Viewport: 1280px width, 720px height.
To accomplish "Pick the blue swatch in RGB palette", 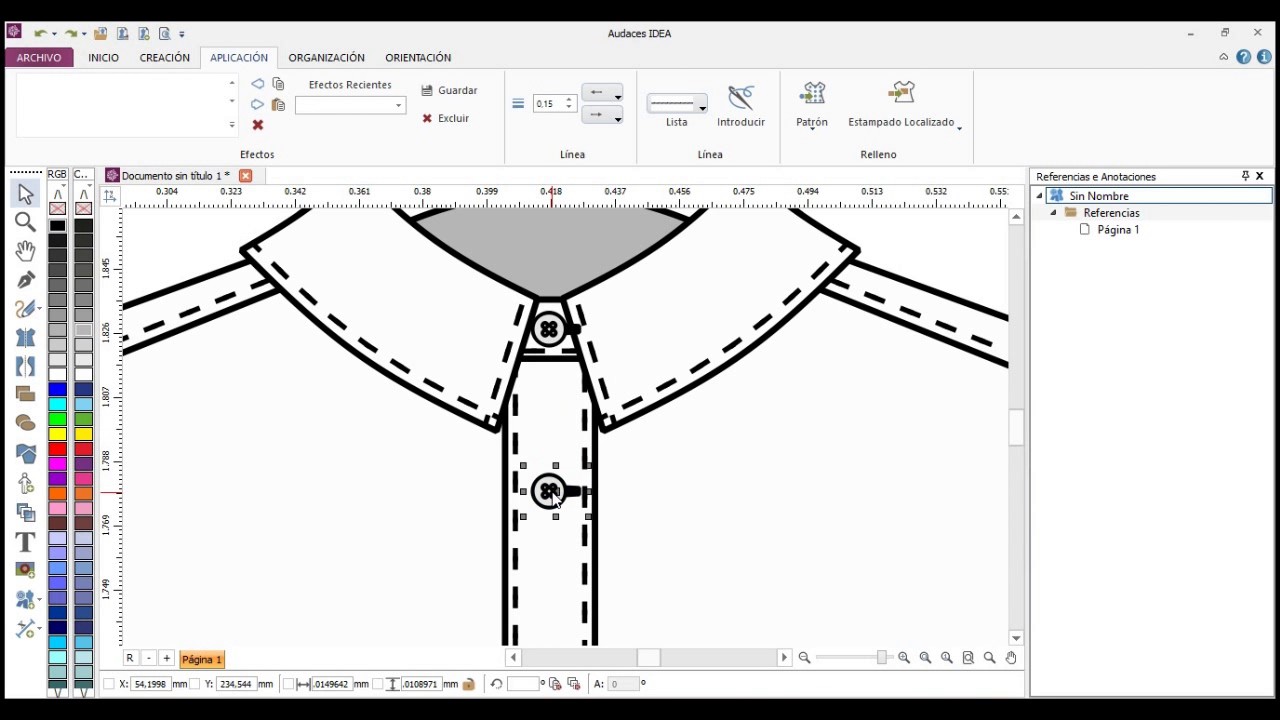I will tap(57, 389).
